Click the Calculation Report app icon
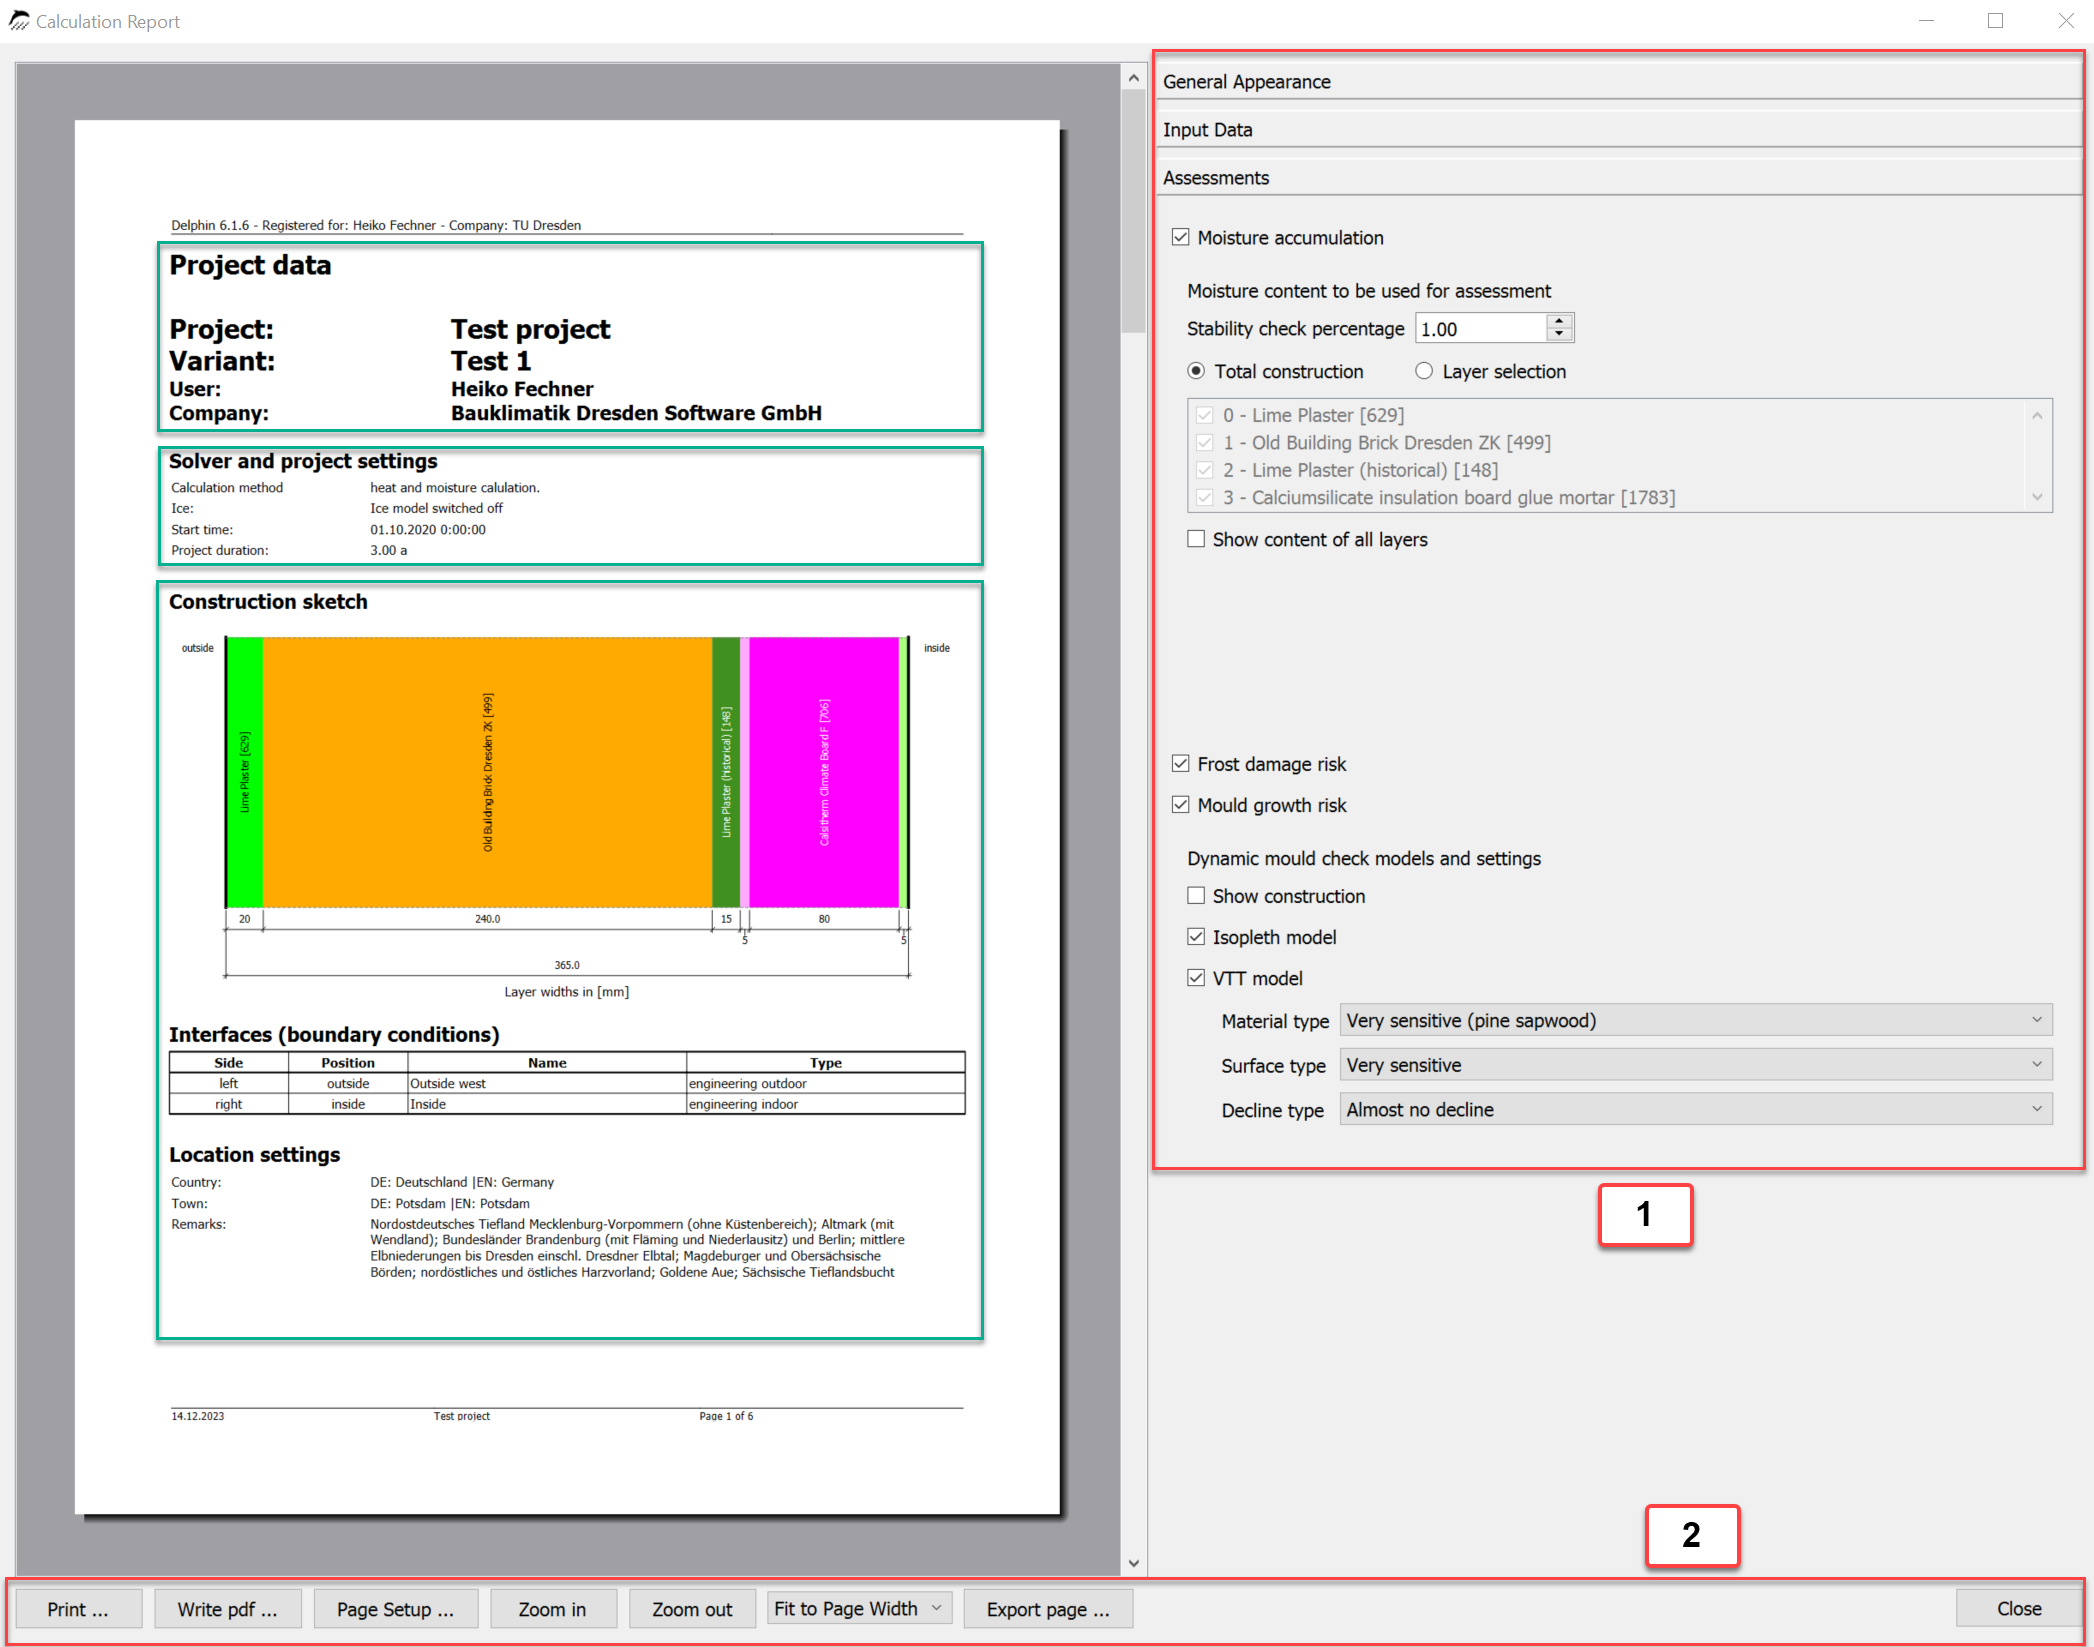Viewport: 2094px width, 1647px height. click(x=19, y=20)
